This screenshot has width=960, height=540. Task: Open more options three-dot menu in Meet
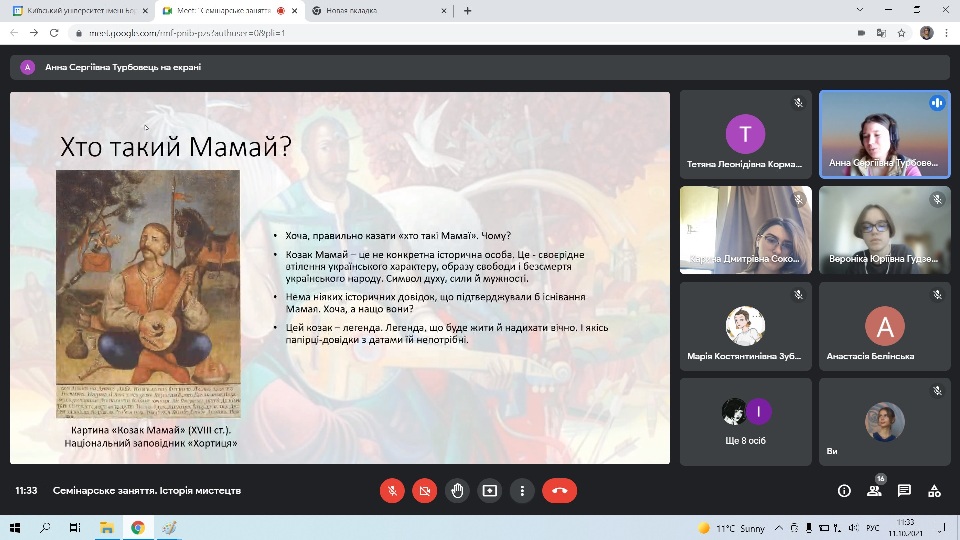(x=522, y=490)
